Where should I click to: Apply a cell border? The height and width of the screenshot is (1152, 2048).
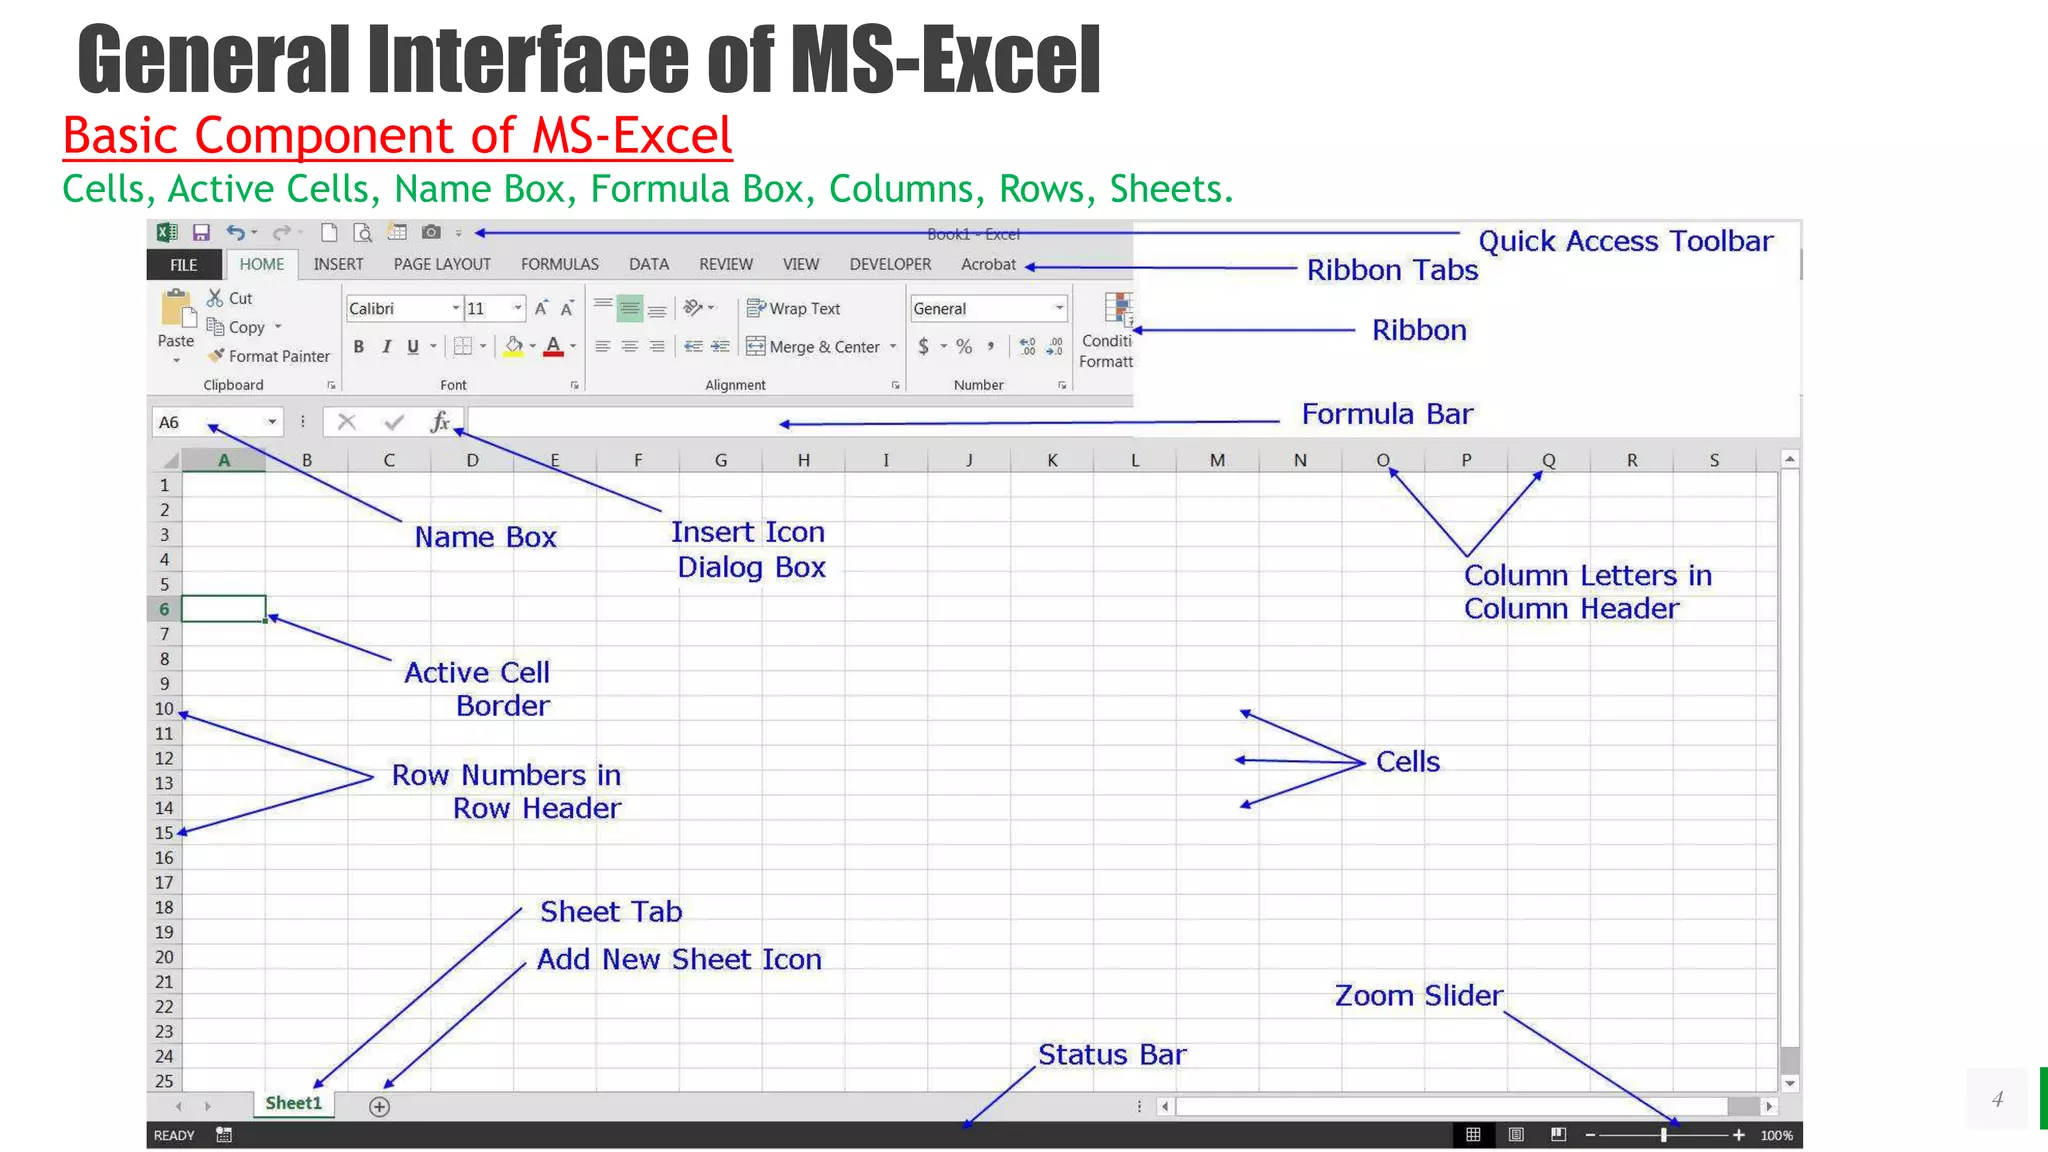tap(463, 347)
